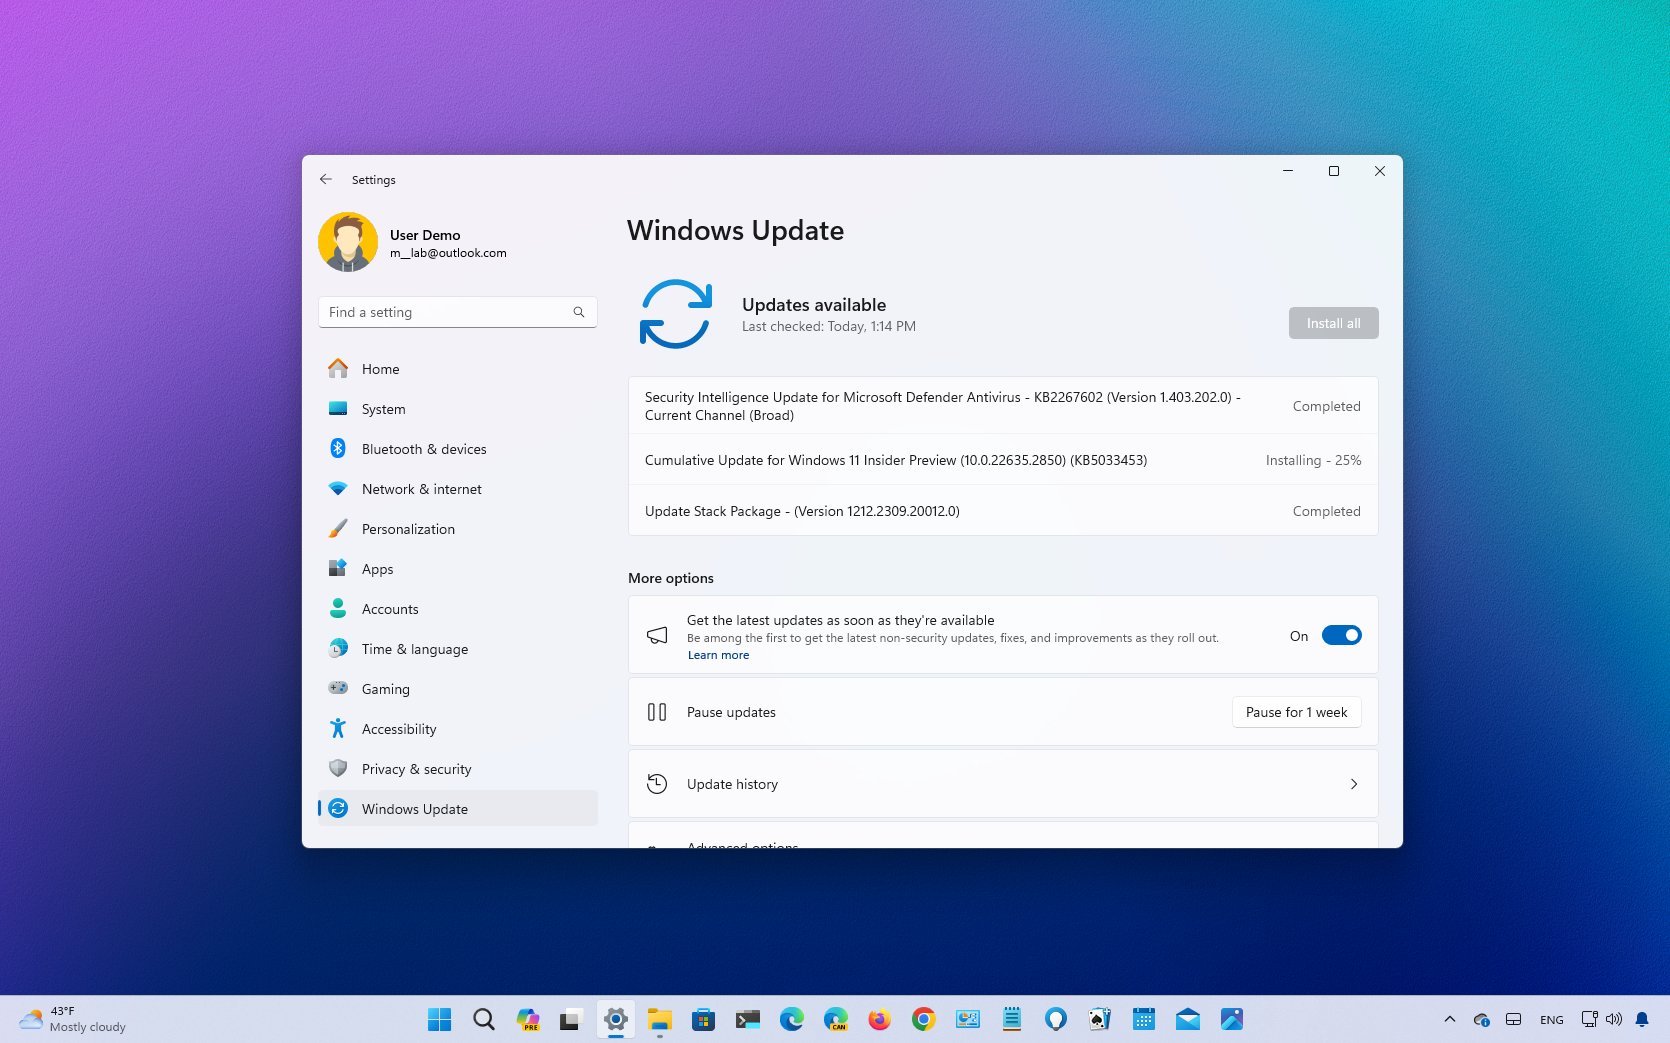Click the Find a setting search field
Viewport: 1670px width, 1043px height.
pyautogui.click(x=455, y=311)
